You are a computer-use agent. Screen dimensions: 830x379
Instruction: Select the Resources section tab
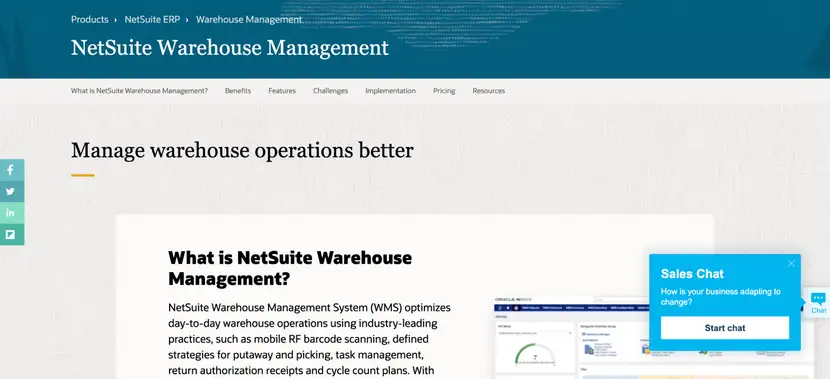489,91
